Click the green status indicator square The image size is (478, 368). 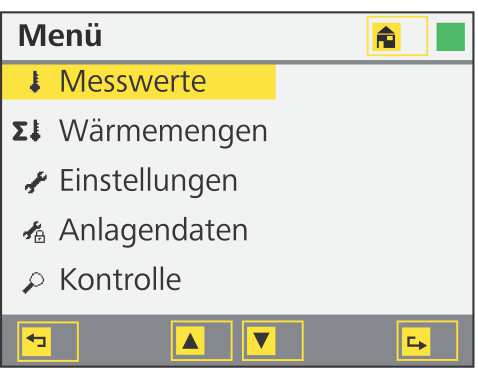pos(451,37)
